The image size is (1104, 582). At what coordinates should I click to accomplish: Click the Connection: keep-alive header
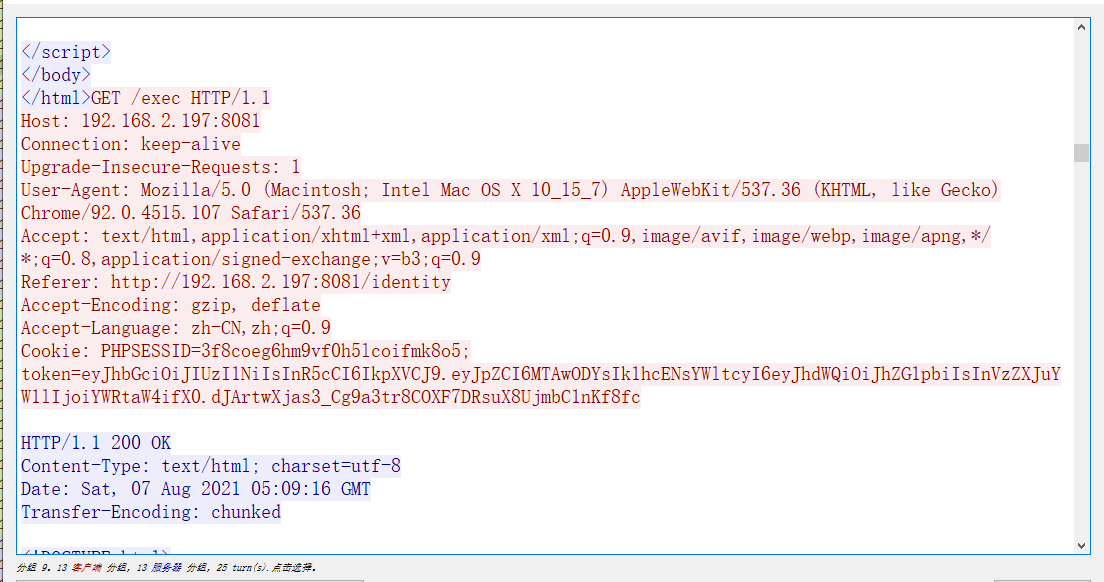[x=131, y=144]
